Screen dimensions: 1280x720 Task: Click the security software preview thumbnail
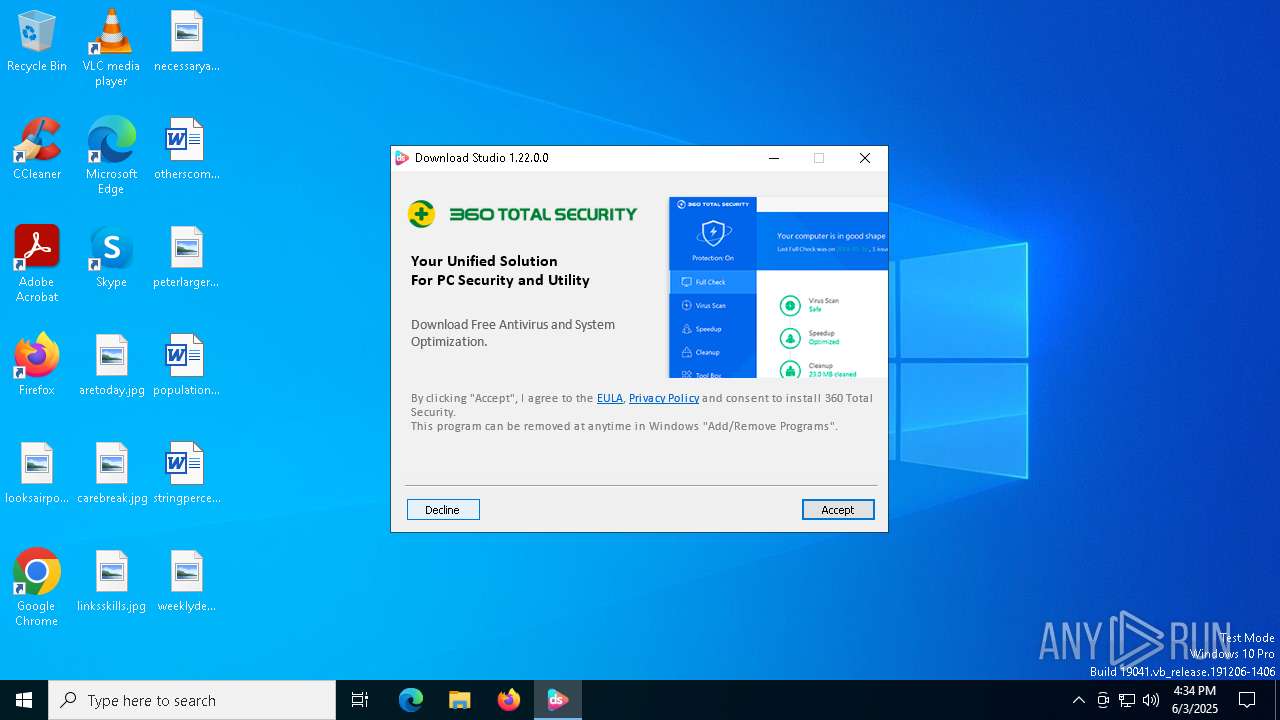click(778, 287)
